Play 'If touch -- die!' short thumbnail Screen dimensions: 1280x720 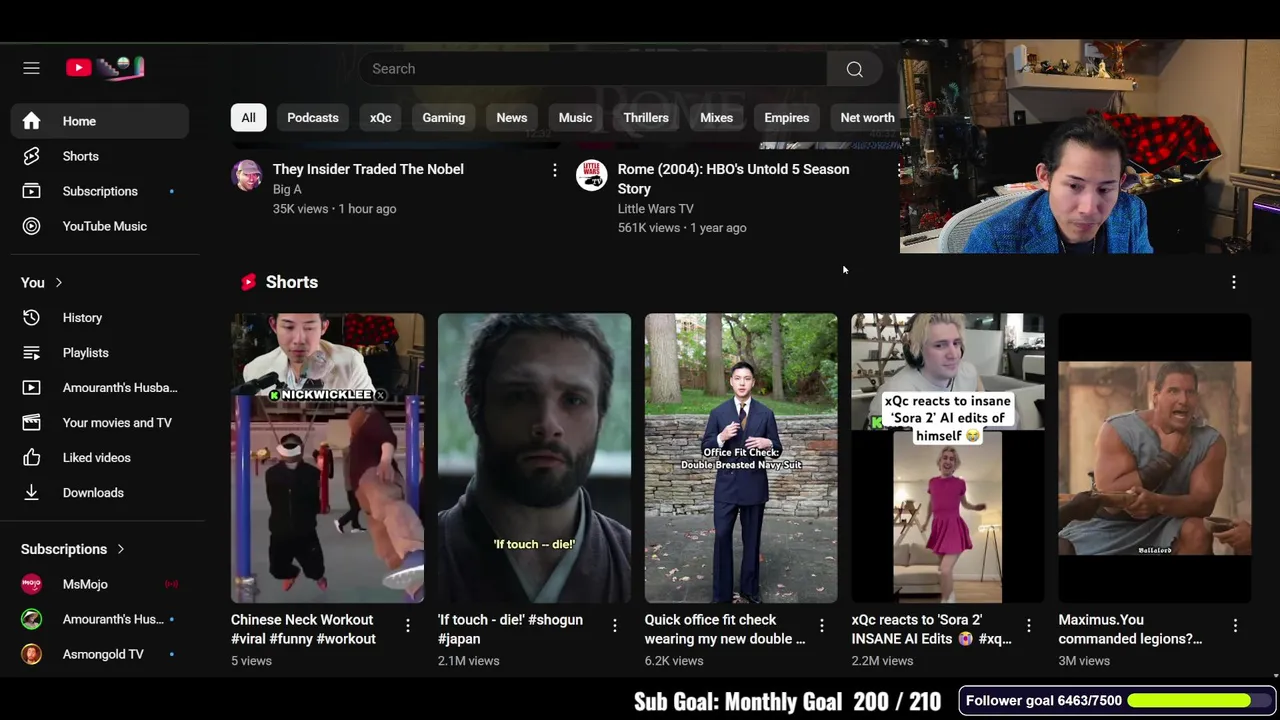pyautogui.click(x=534, y=458)
